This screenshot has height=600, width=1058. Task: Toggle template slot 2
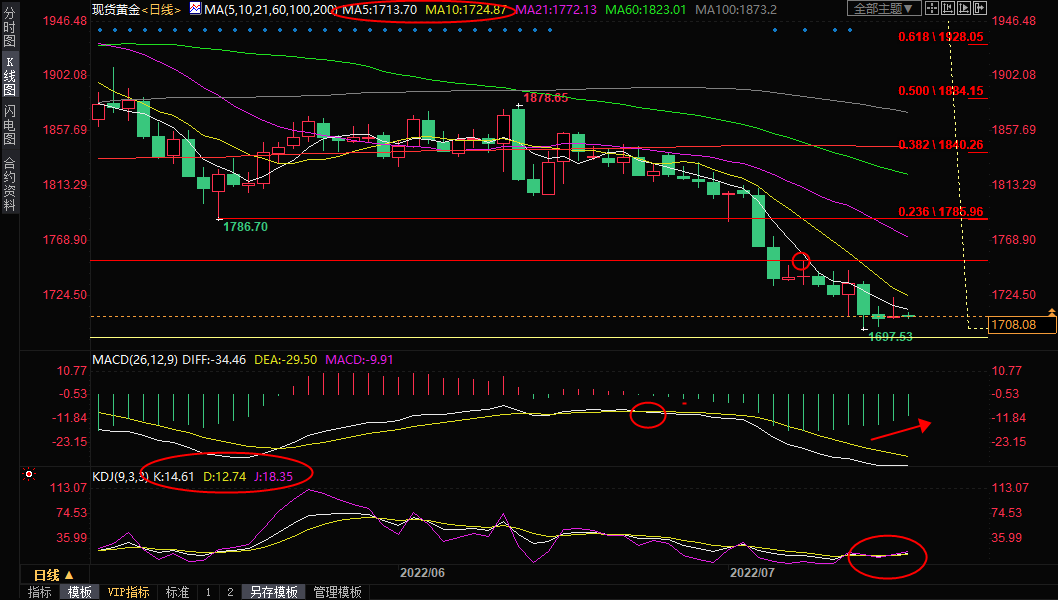click(x=229, y=592)
